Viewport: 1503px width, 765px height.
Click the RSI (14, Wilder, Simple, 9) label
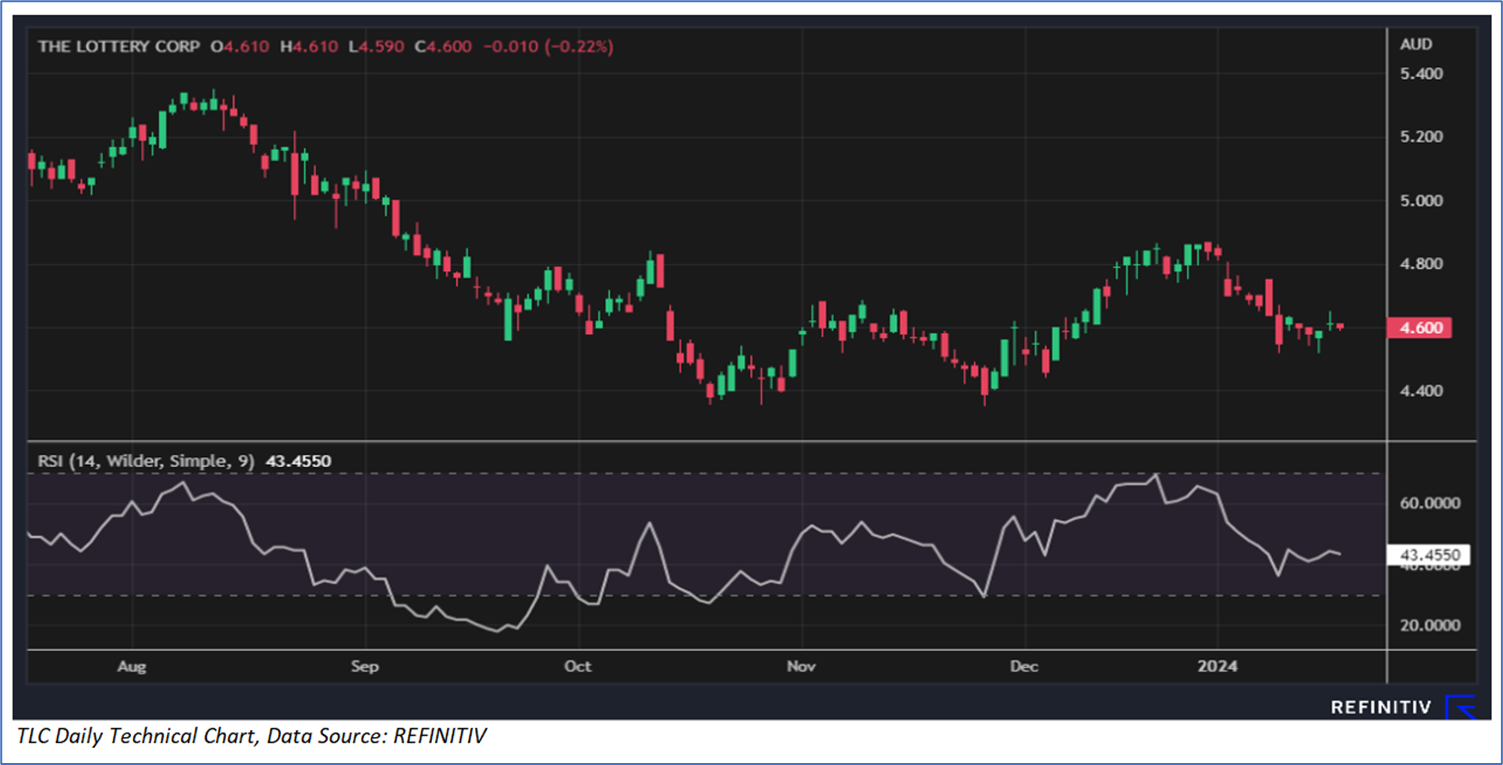(148, 462)
